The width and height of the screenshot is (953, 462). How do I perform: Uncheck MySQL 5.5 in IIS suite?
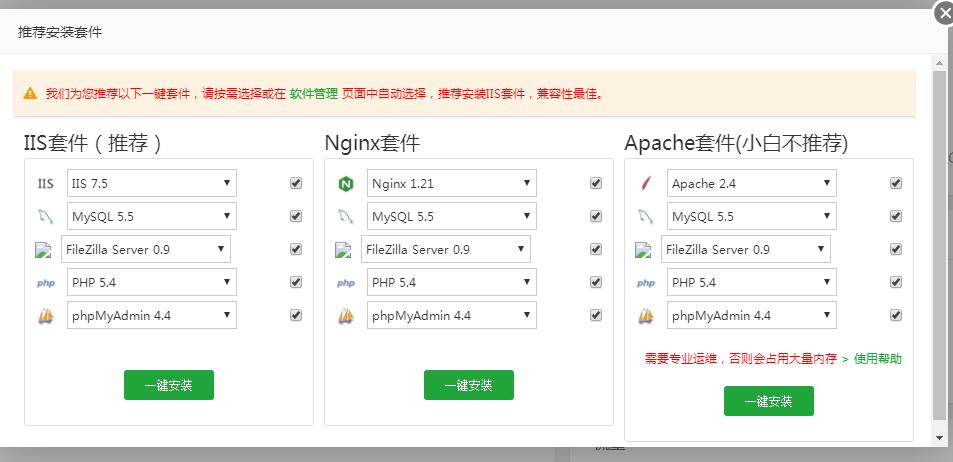pos(296,216)
